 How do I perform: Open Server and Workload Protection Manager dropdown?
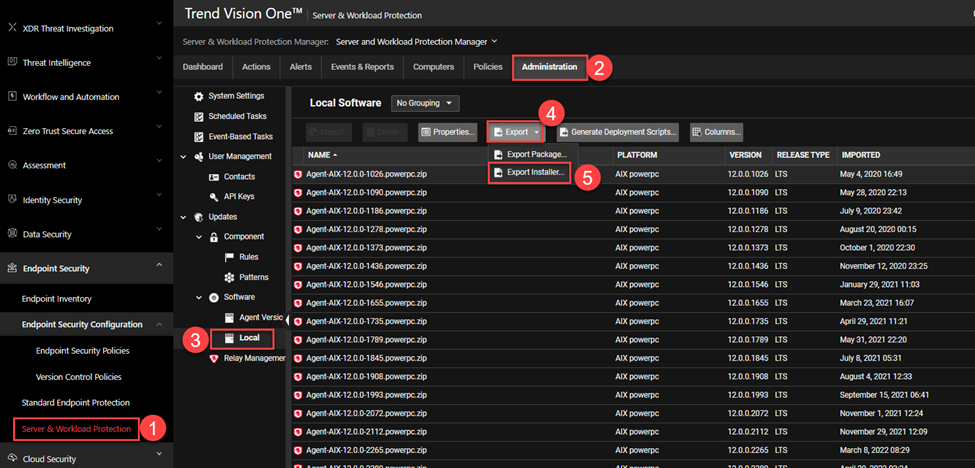pyautogui.click(x=417, y=42)
